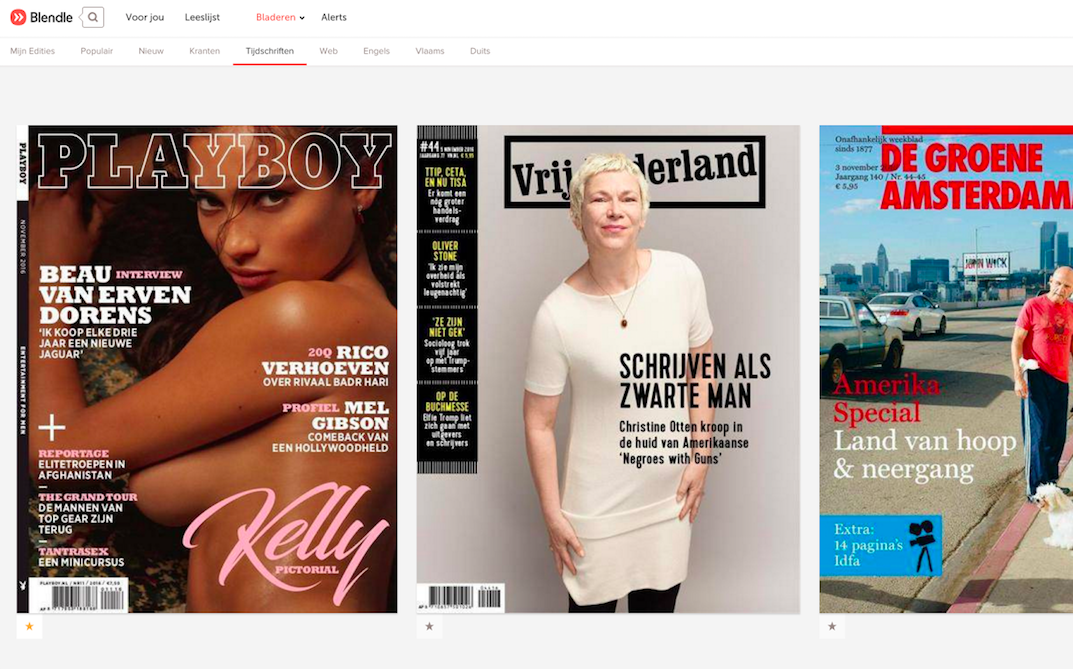The width and height of the screenshot is (1073, 669).
Task: Show the Web tab
Action: 328,51
